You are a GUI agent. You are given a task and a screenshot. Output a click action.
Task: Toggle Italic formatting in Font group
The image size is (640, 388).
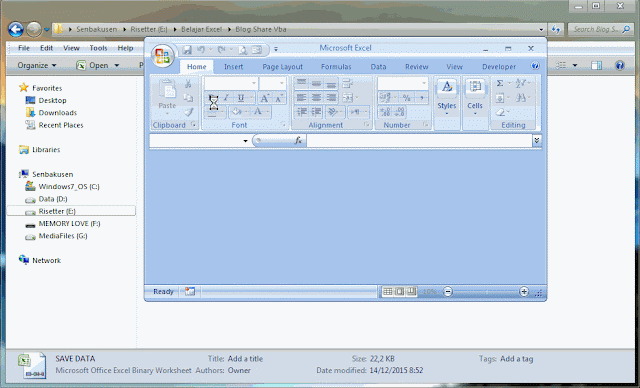click(226, 98)
